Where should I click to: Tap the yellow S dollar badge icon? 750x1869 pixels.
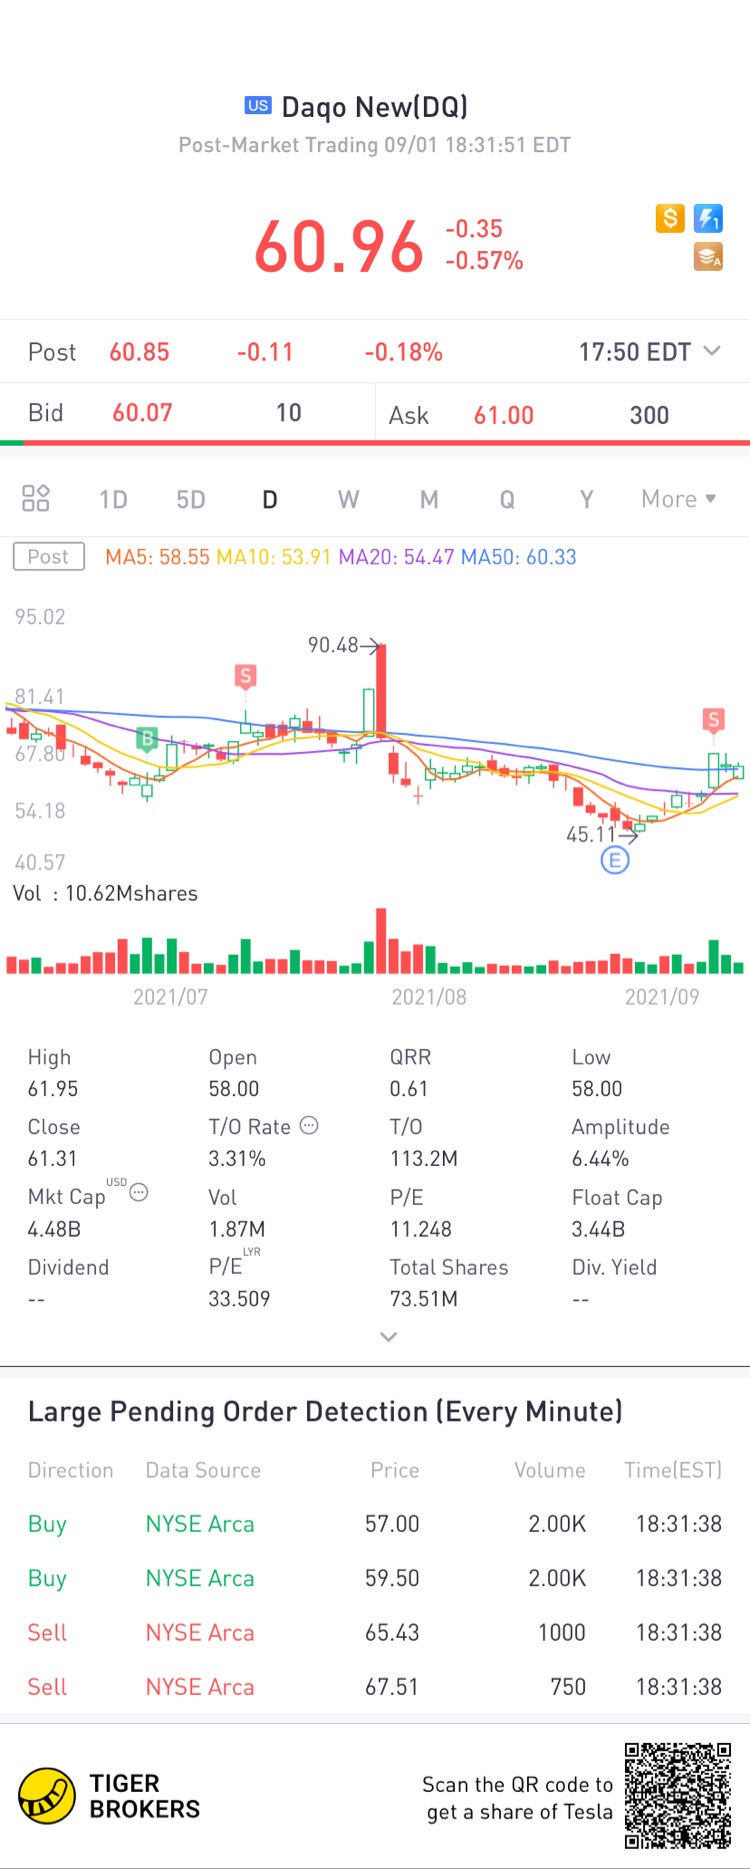pos(670,218)
